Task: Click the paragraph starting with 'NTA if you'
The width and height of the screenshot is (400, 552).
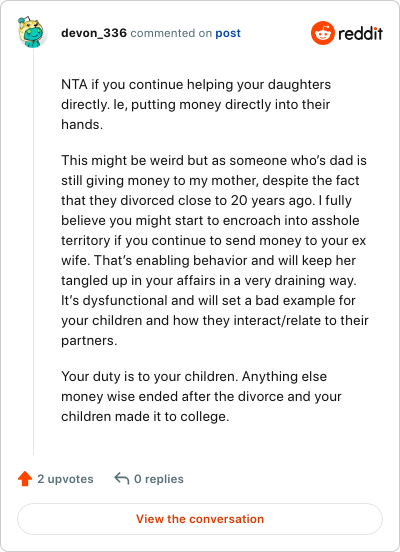Action: (x=196, y=105)
